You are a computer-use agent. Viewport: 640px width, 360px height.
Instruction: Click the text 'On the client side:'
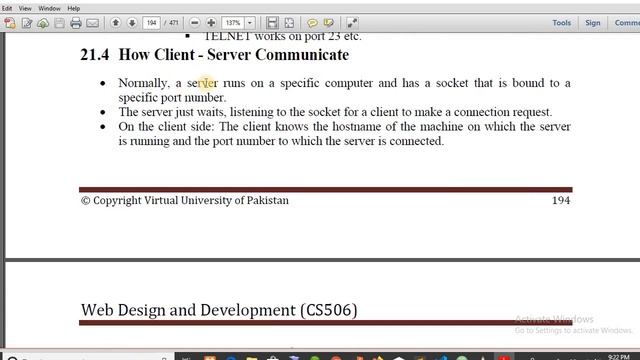166,127
